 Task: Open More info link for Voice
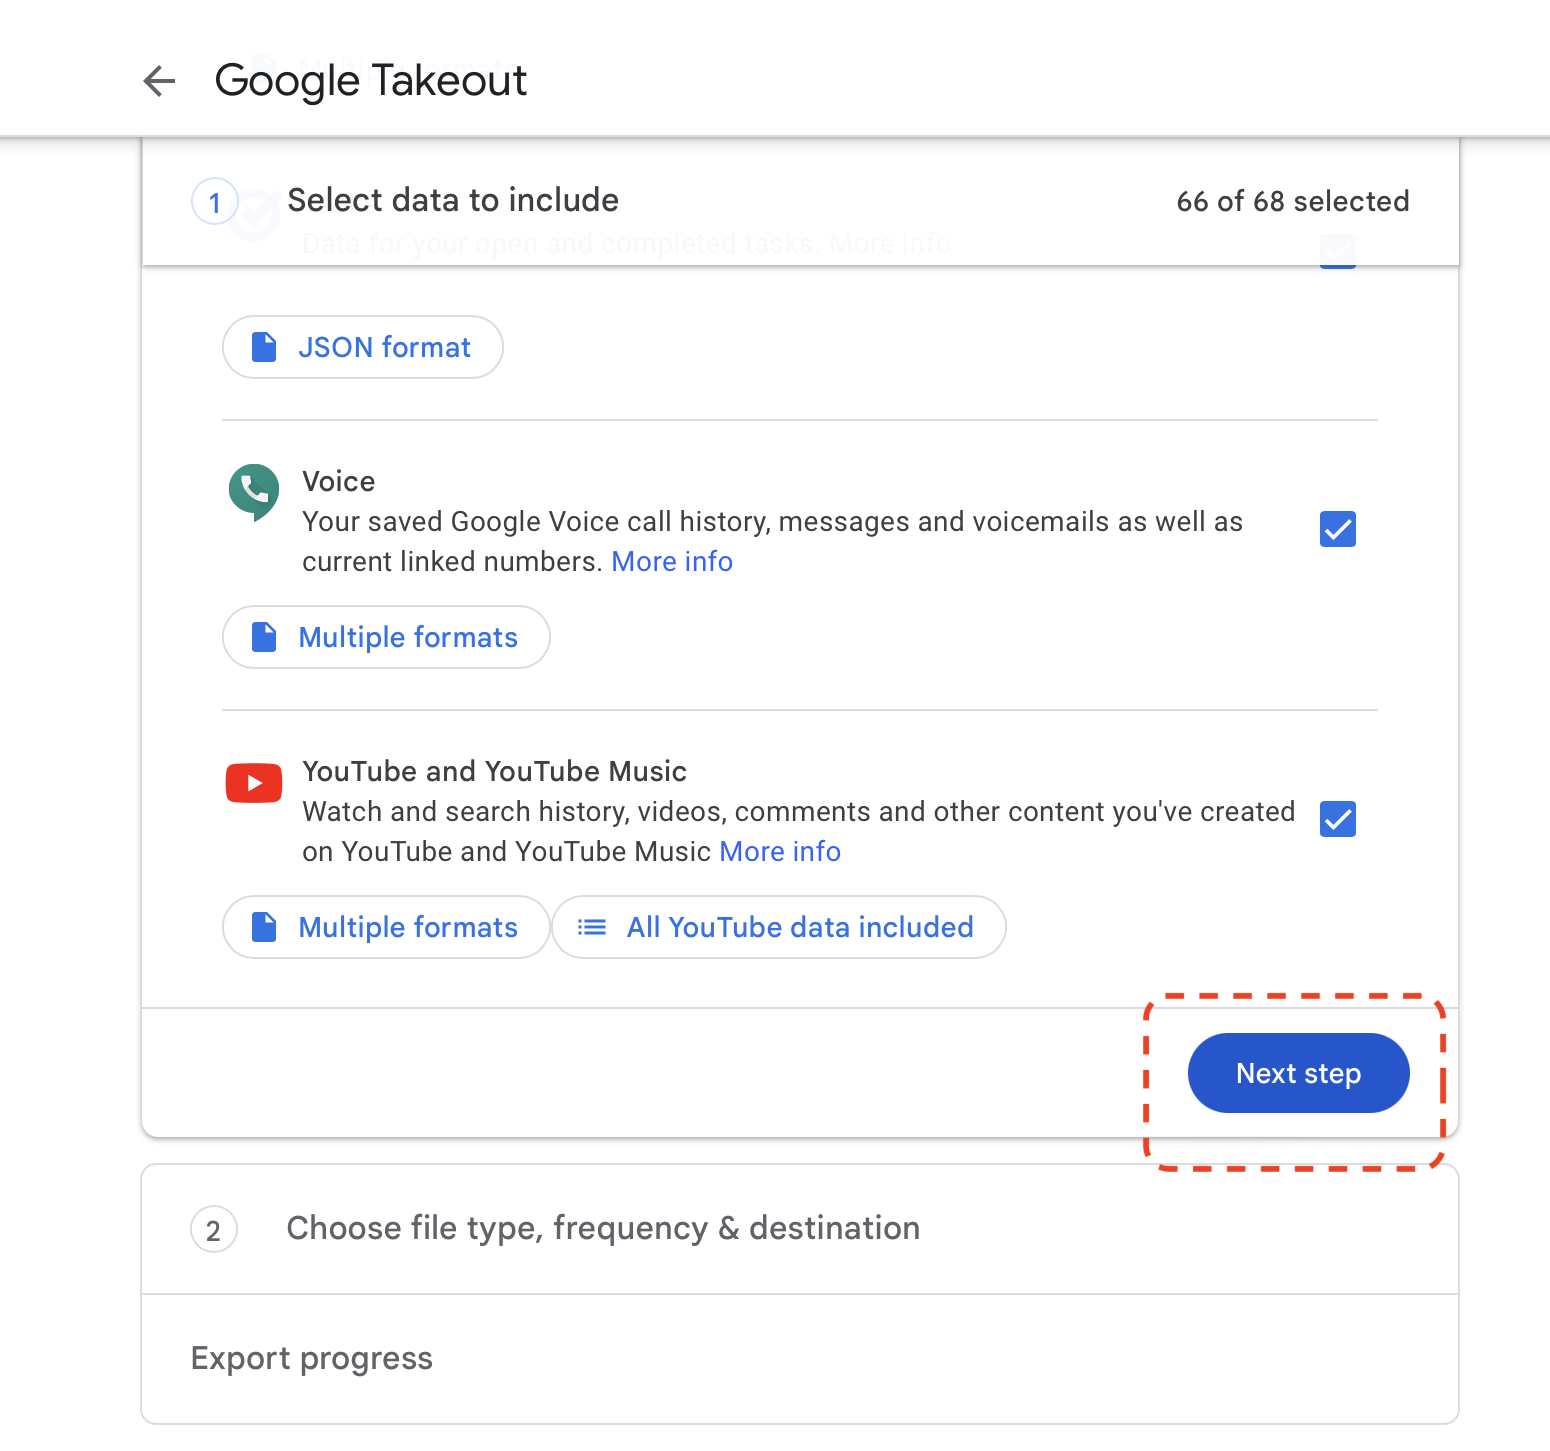[x=672, y=562]
